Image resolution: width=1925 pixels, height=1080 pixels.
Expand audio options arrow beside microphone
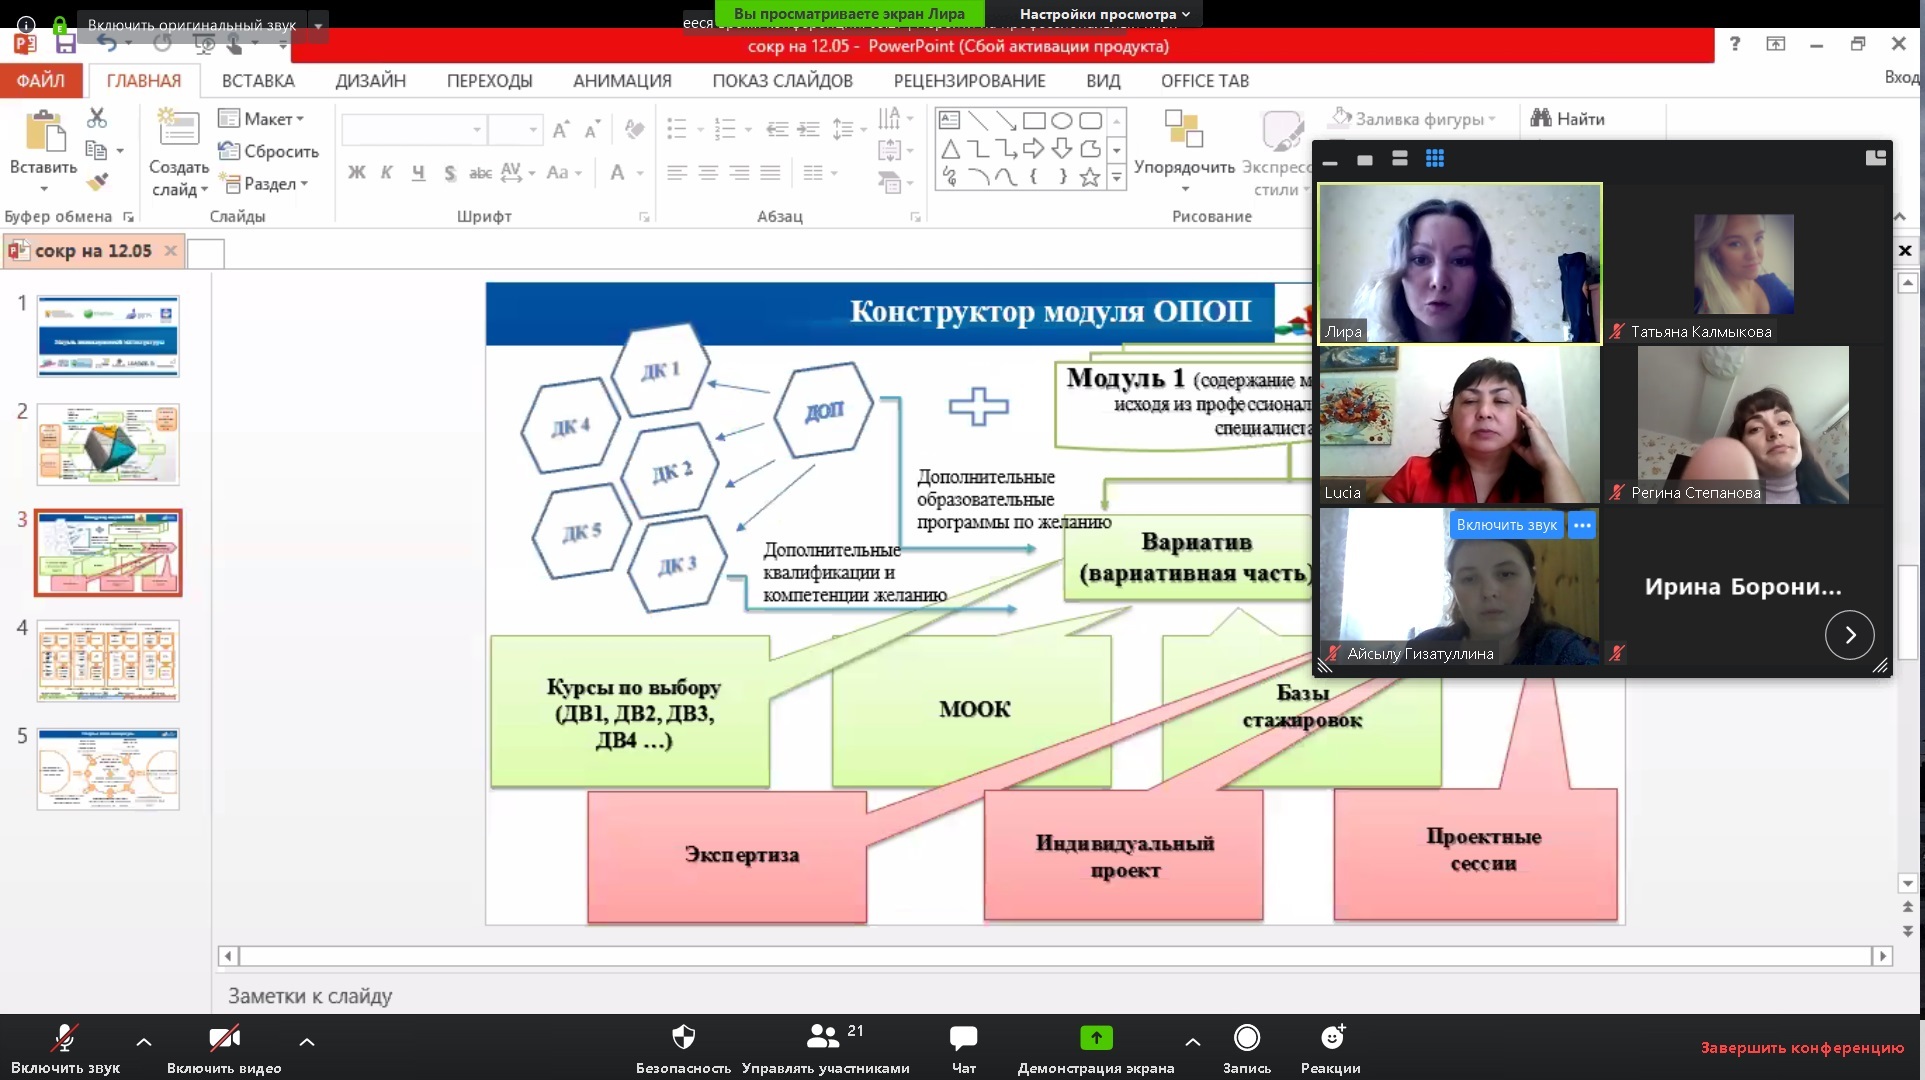[x=144, y=1042]
